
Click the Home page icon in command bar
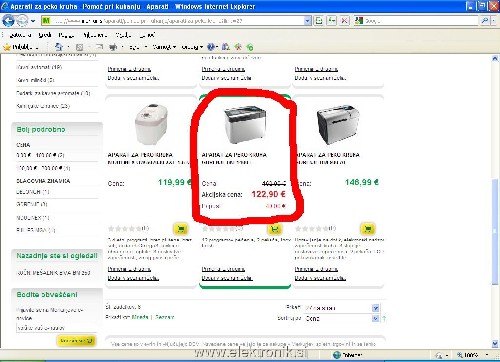(59, 47)
